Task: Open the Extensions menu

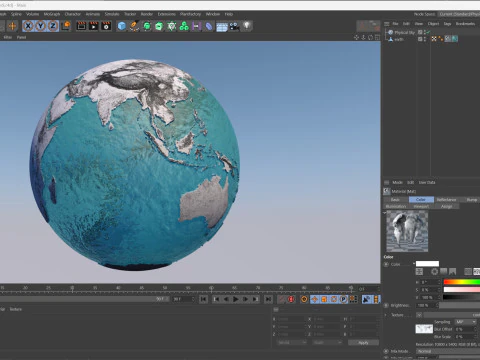Action: click(166, 14)
